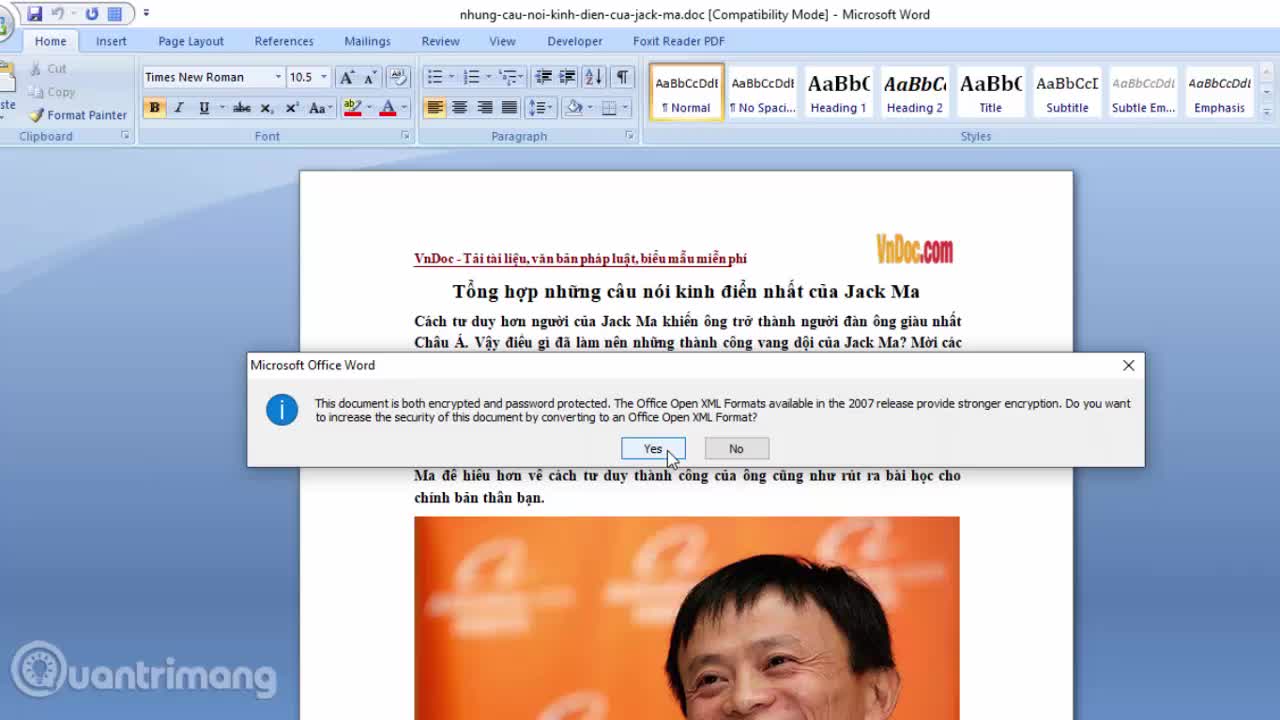The width and height of the screenshot is (1280, 720).
Task: Click No in the Word dialog
Action: pos(736,449)
